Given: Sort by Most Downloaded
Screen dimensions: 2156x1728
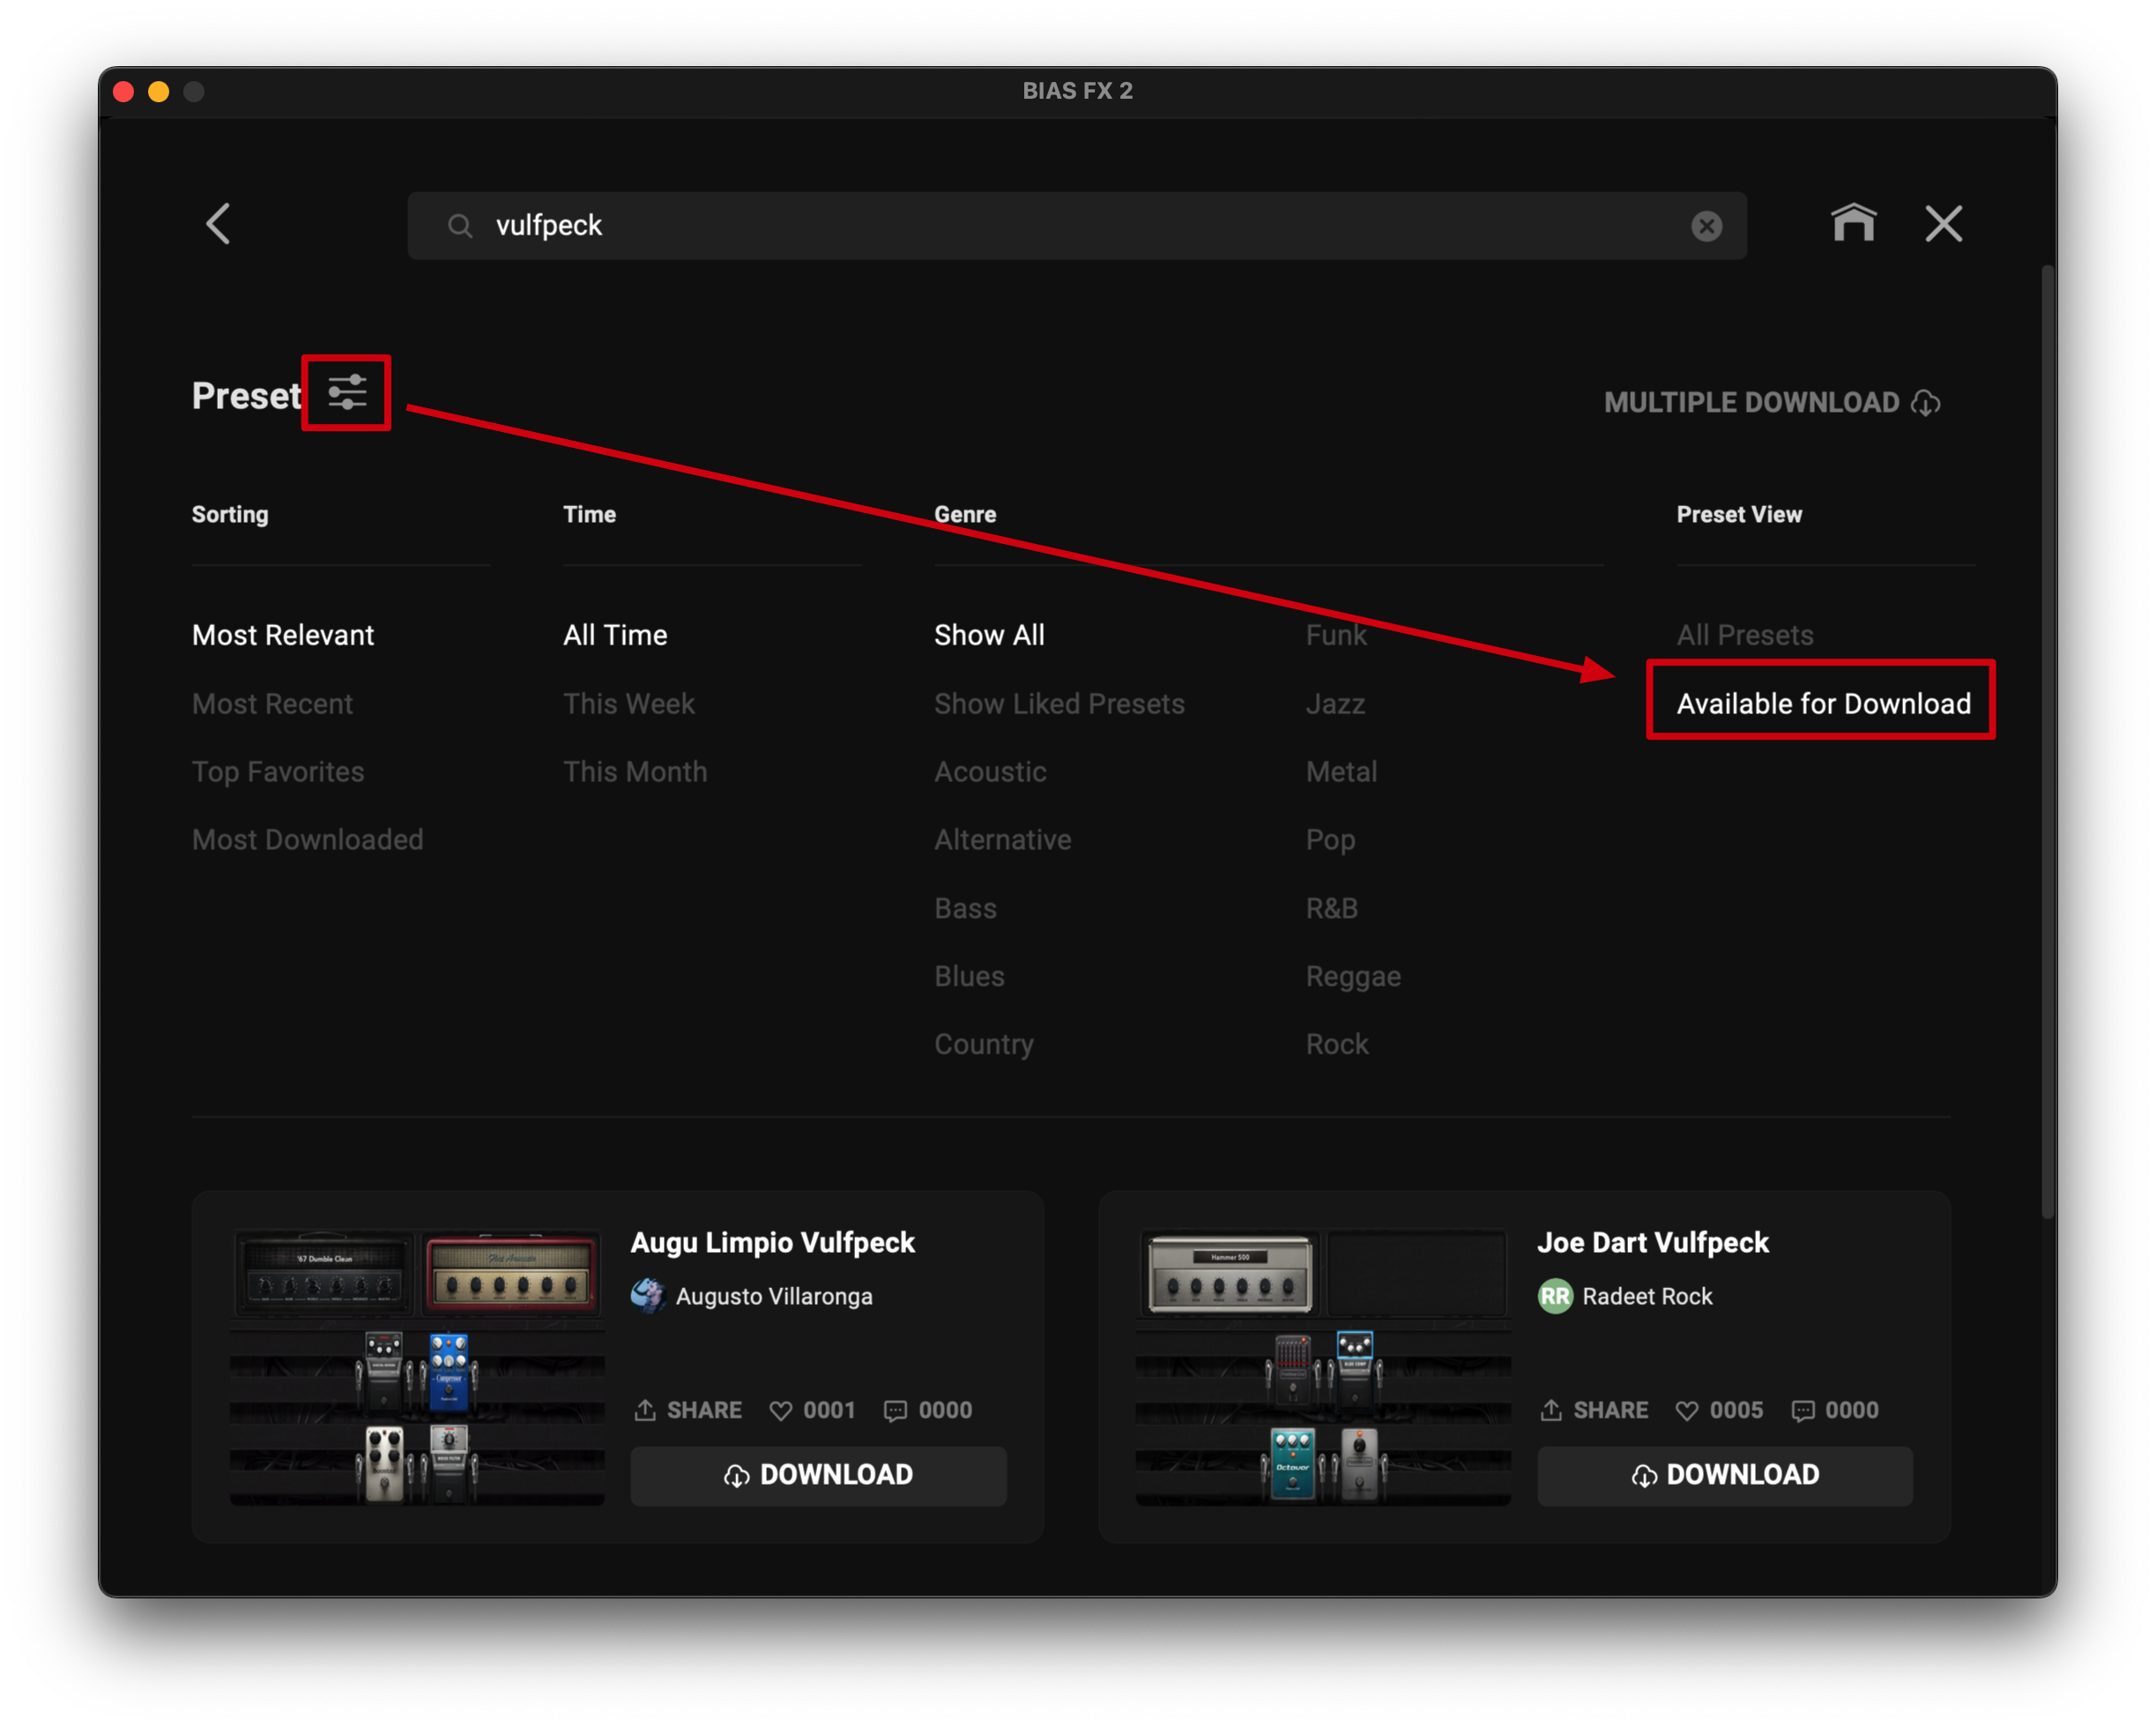Looking at the screenshot, I should tap(307, 840).
